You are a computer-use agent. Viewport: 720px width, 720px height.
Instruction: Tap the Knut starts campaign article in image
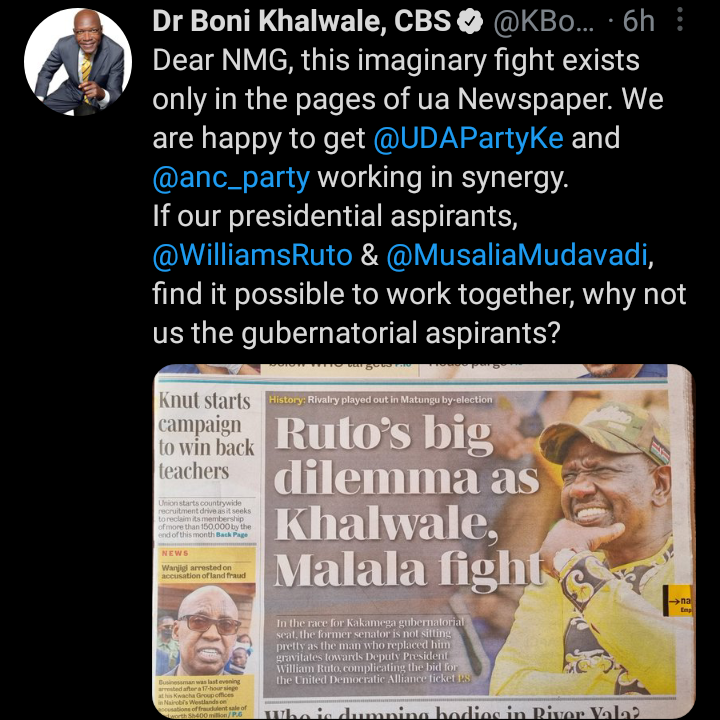[x=206, y=436]
